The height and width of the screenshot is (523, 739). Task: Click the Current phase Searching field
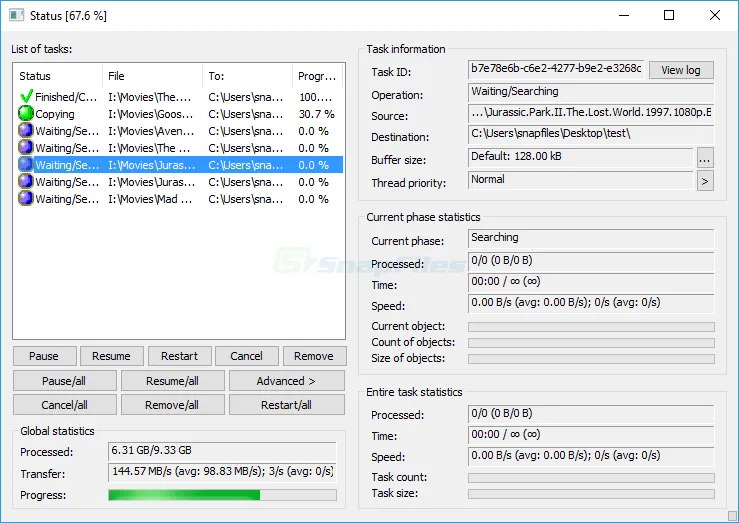coord(591,238)
